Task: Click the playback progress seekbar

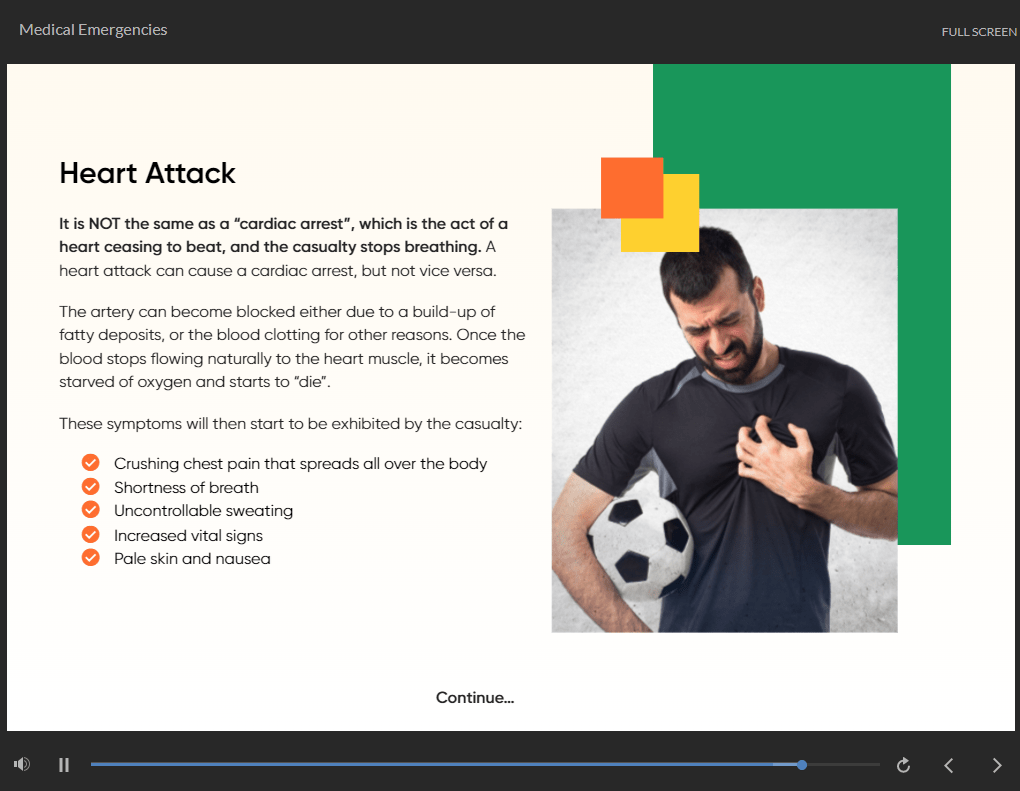Action: tap(485, 764)
